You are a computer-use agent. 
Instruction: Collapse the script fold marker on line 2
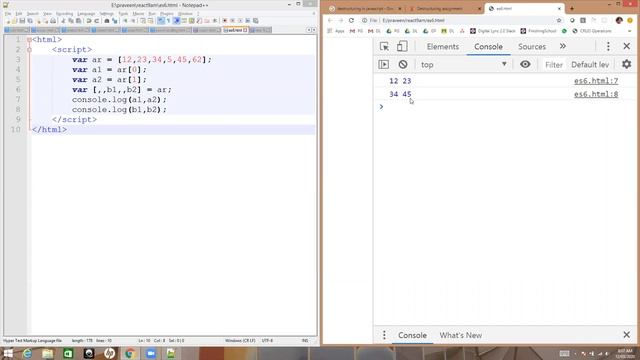coord(29,50)
